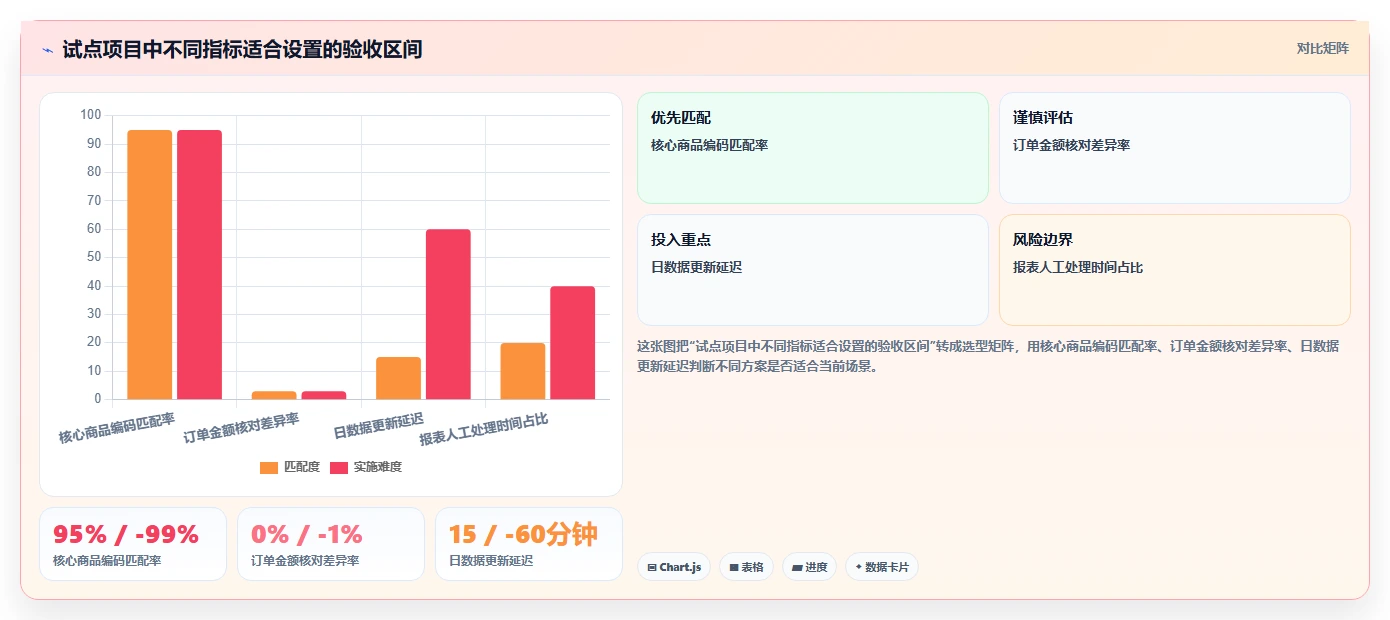The image size is (1390, 620).
Task: Click the 进度 tag
Action: (809, 567)
